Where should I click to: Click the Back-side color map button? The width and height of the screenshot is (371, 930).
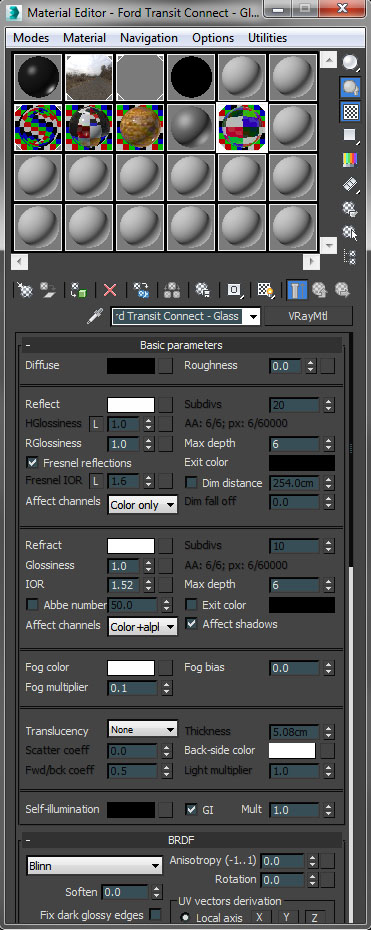[328, 750]
